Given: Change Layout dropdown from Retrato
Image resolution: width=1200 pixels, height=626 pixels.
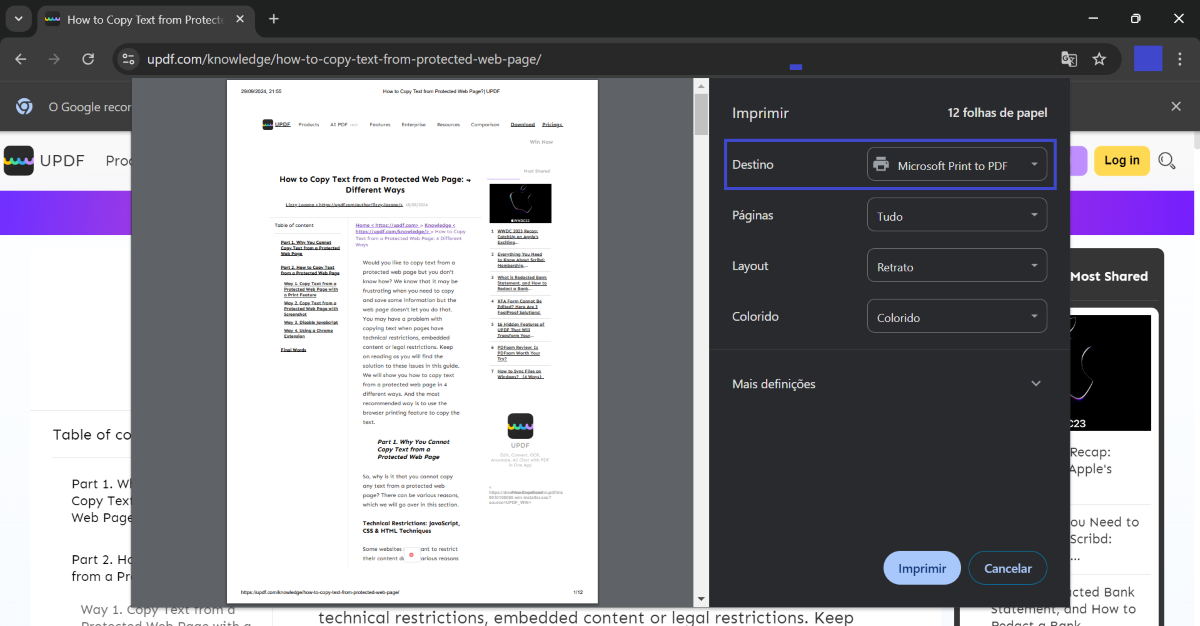Looking at the screenshot, I should (957, 266).
